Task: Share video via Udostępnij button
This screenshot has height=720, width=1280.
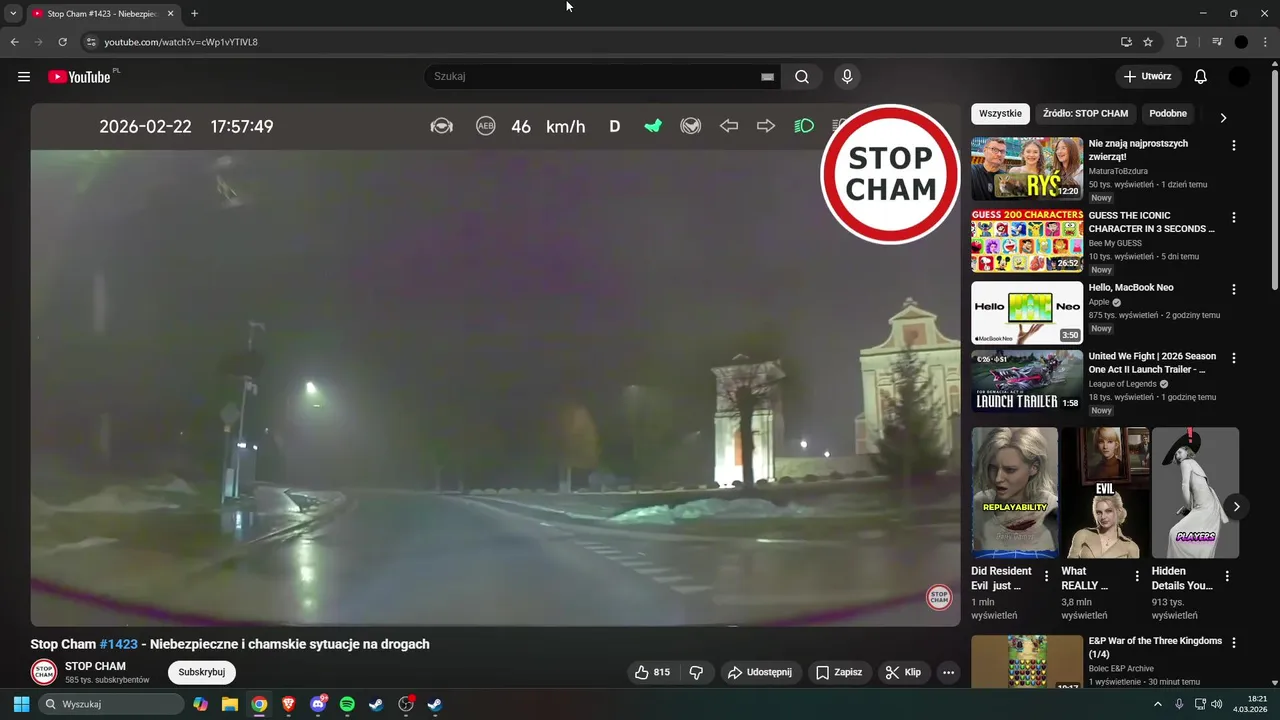Action: click(x=759, y=672)
